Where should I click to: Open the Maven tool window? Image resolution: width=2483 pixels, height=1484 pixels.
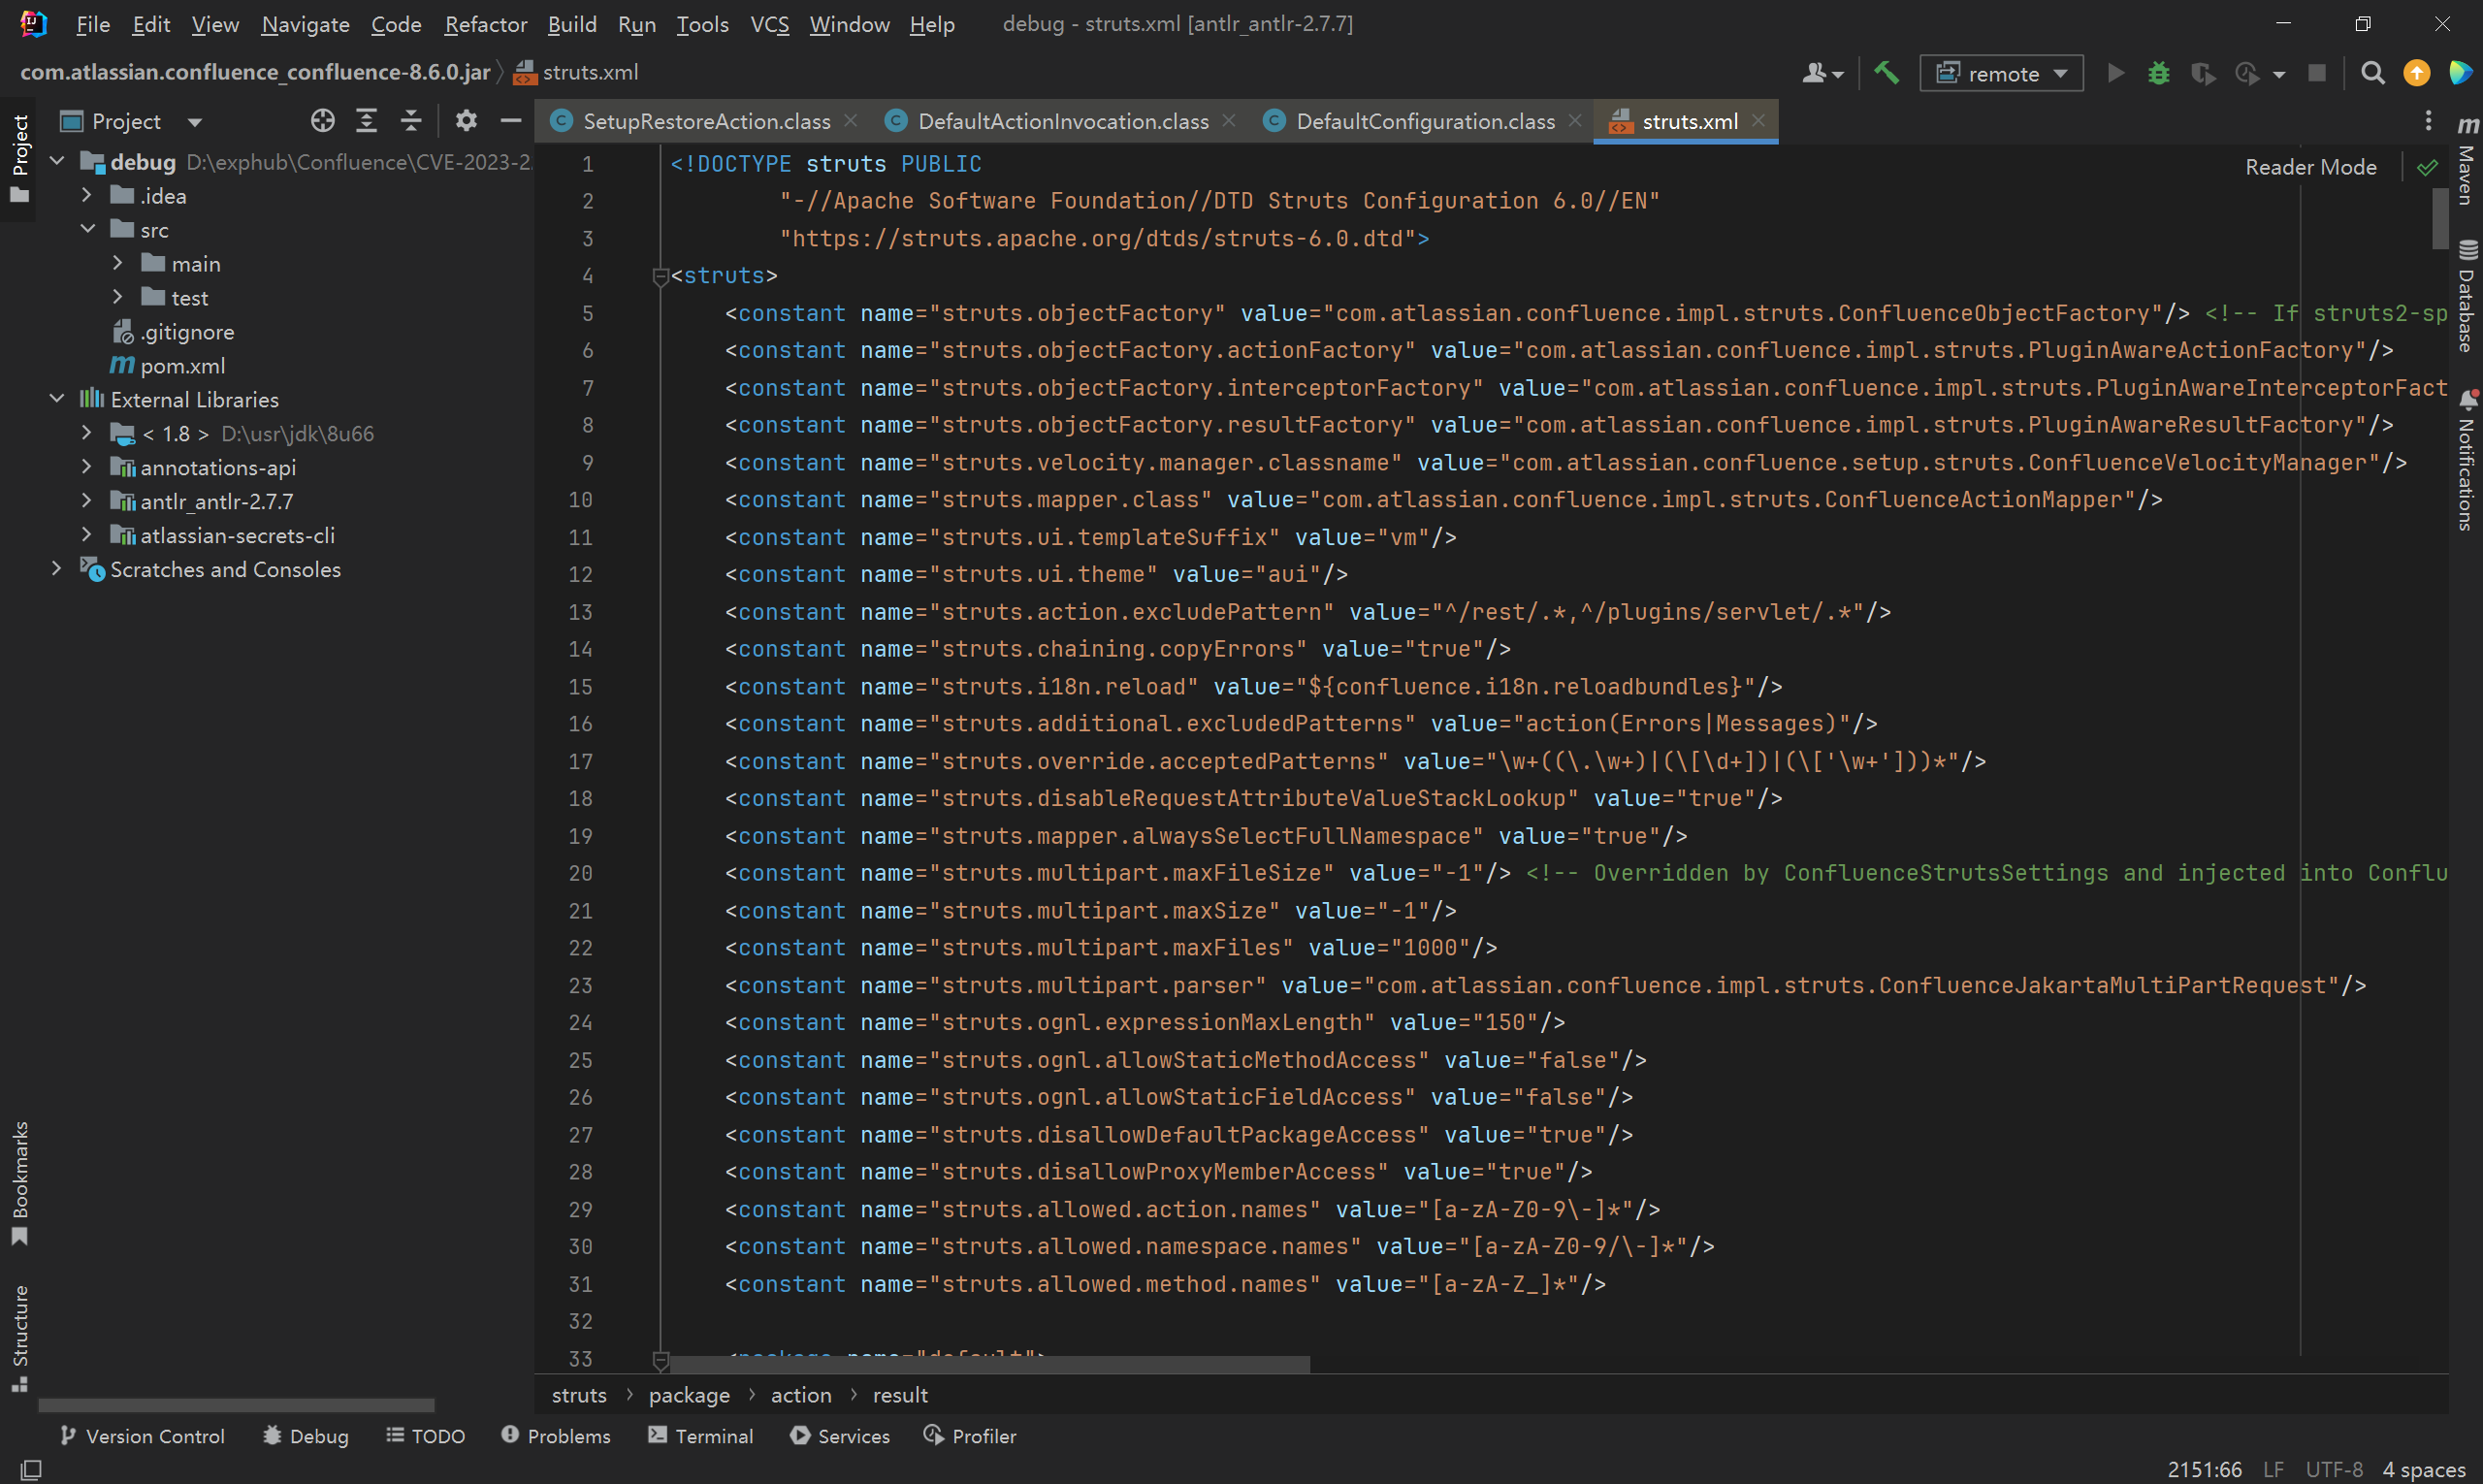pyautogui.click(x=2467, y=162)
